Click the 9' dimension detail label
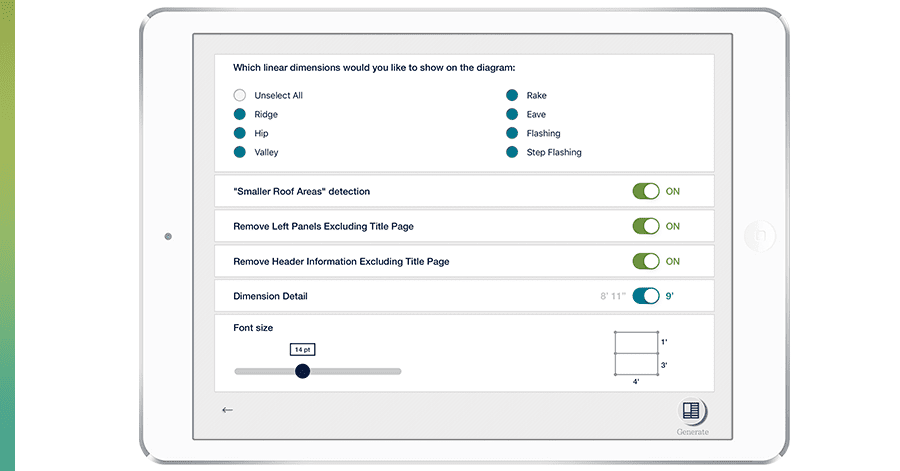 tap(669, 296)
